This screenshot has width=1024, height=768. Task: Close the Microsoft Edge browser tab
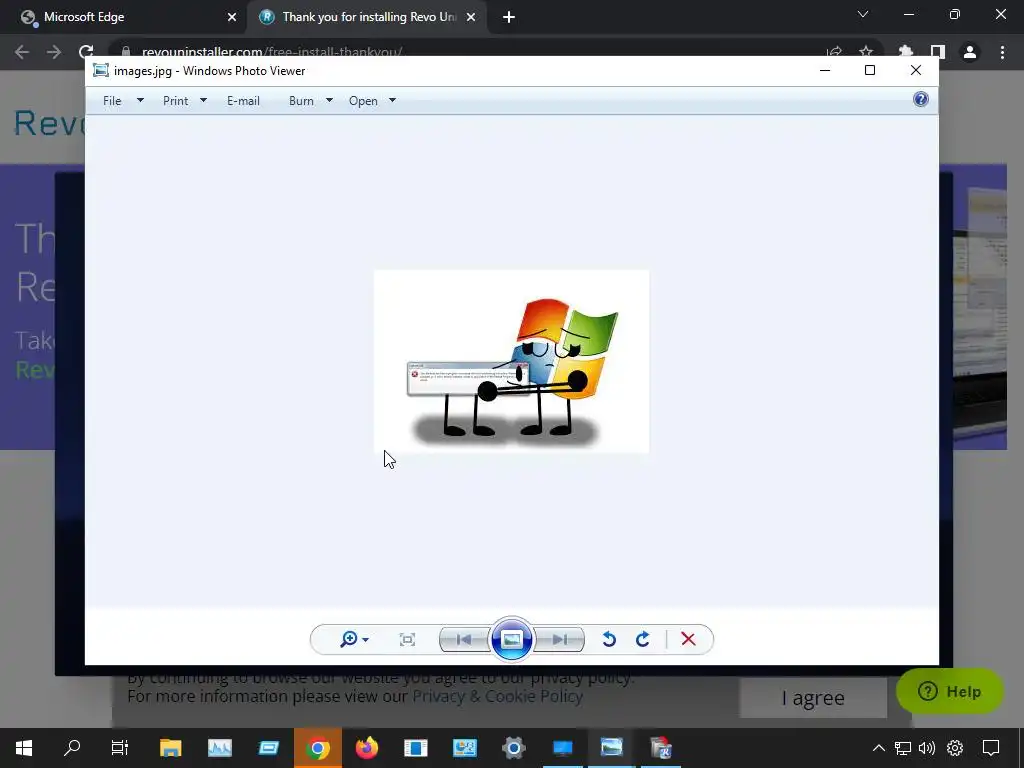click(232, 17)
